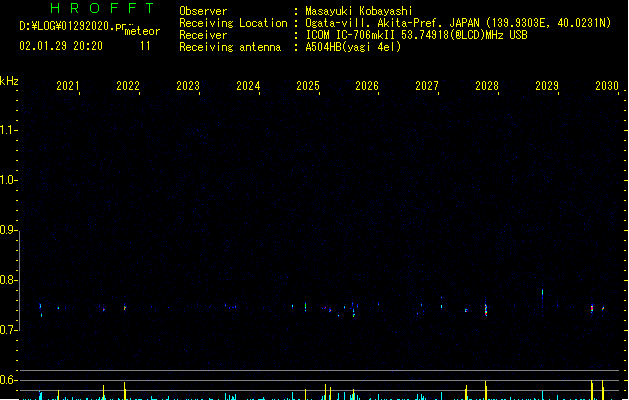Click the 1.1 kHz frequency label

7,130
